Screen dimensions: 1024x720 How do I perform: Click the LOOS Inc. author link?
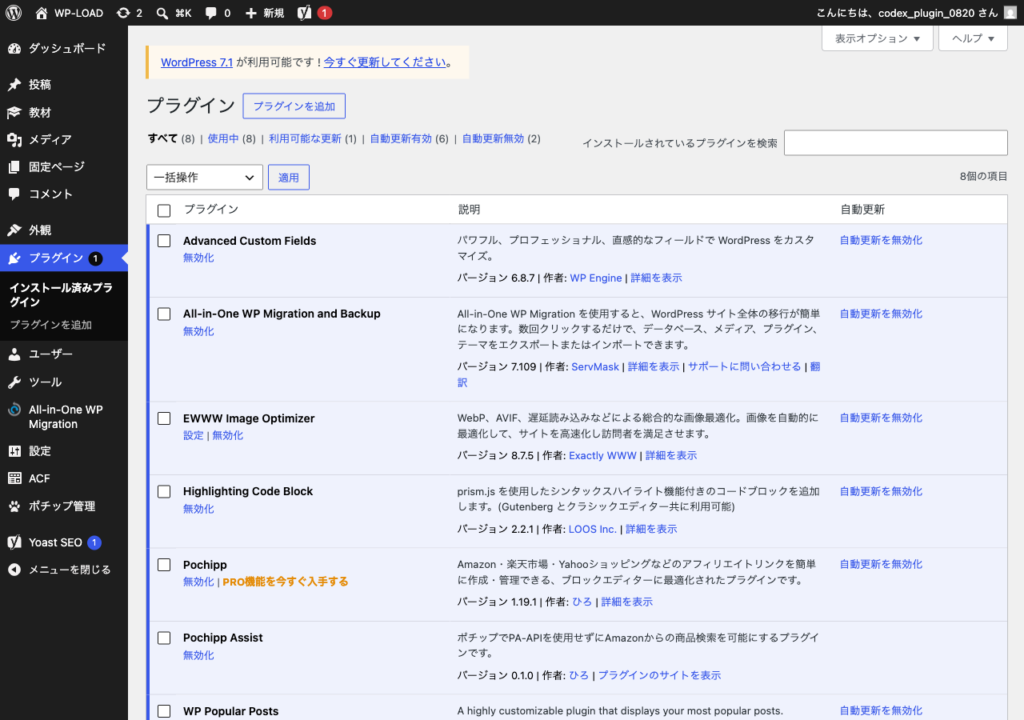(x=592, y=529)
